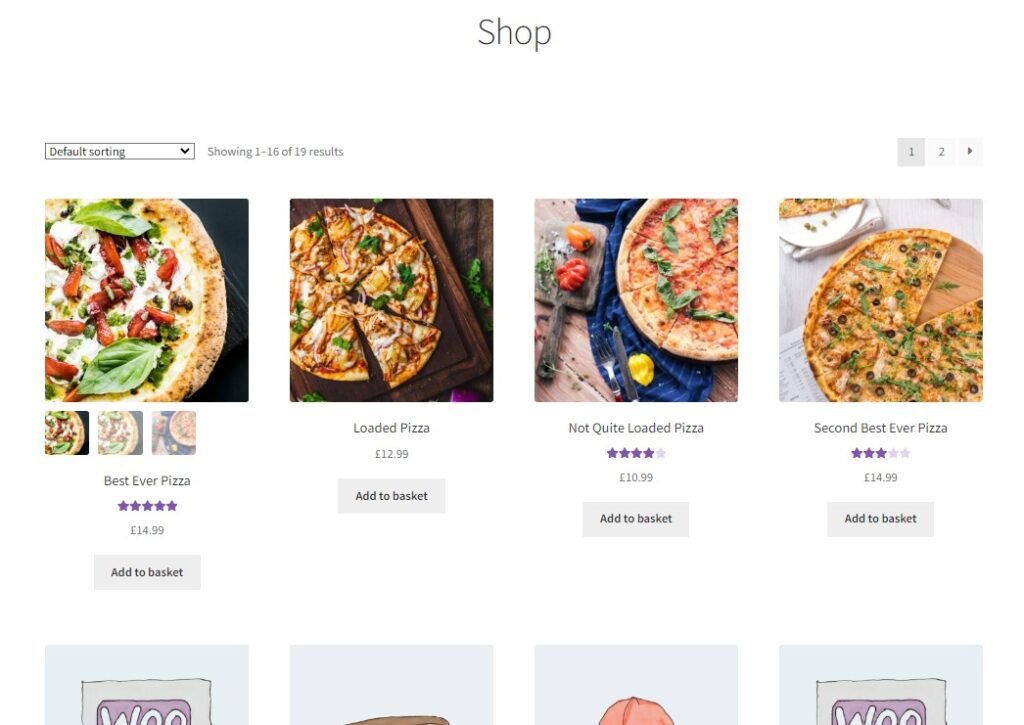Click the dropdown chevron on sorting selector

[184, 151]
